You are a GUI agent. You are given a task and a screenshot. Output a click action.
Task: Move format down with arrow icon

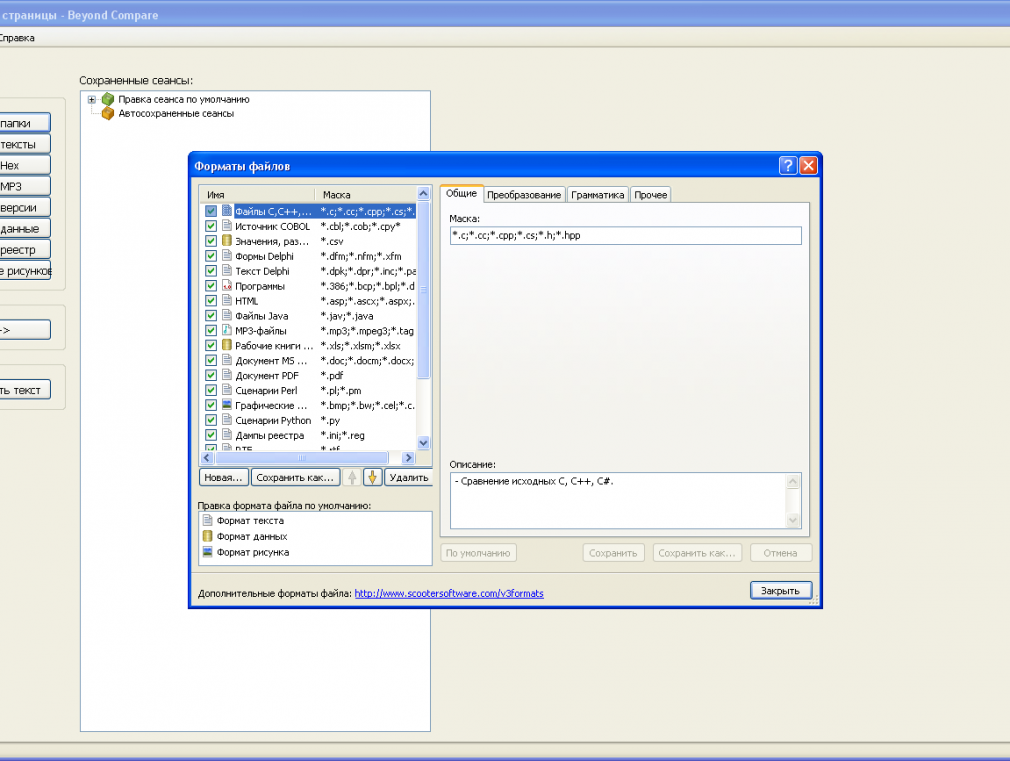coord(372,477)
